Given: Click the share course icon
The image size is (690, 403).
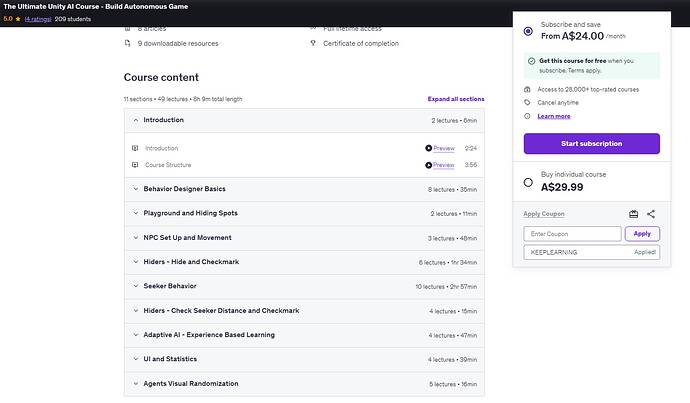Looking at the screenshot, I should point(651,214).
